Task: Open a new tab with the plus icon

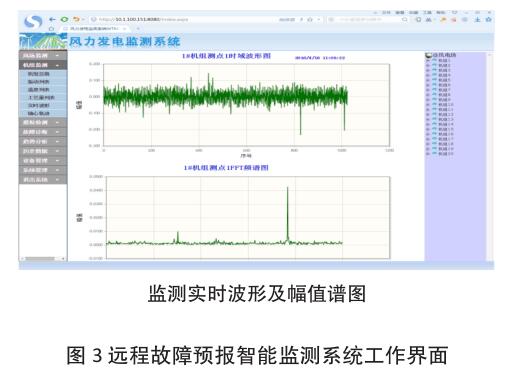Action: click(138, 29)
